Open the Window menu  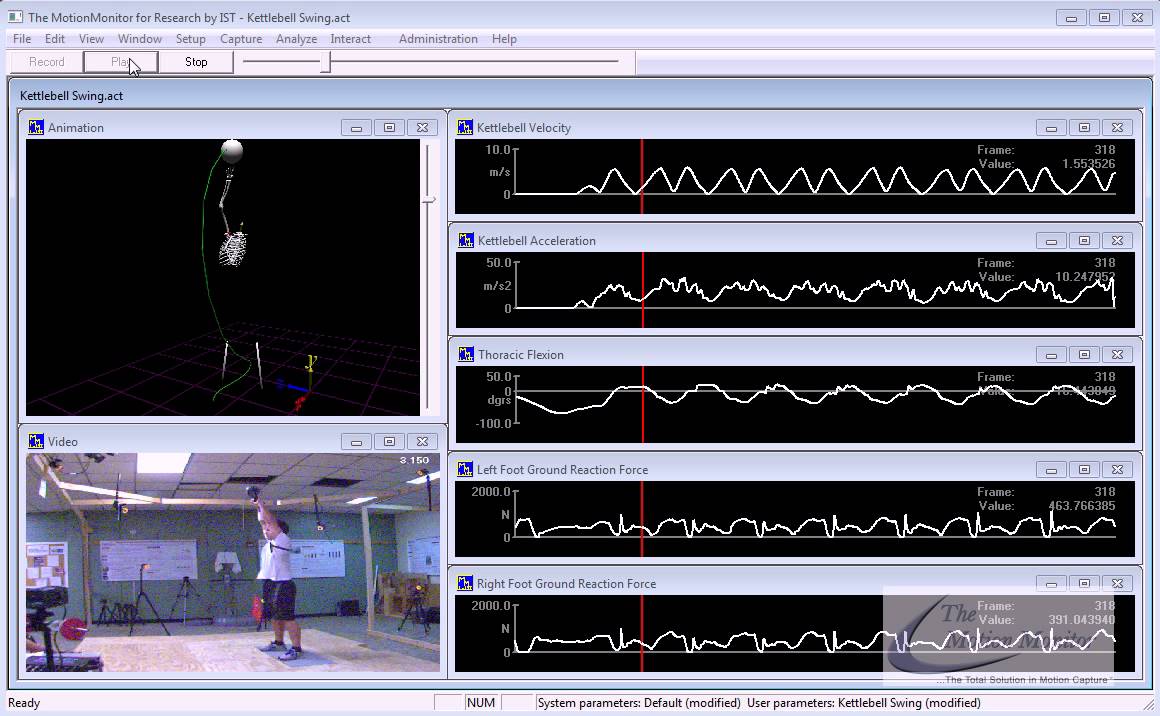click(140, 38)
